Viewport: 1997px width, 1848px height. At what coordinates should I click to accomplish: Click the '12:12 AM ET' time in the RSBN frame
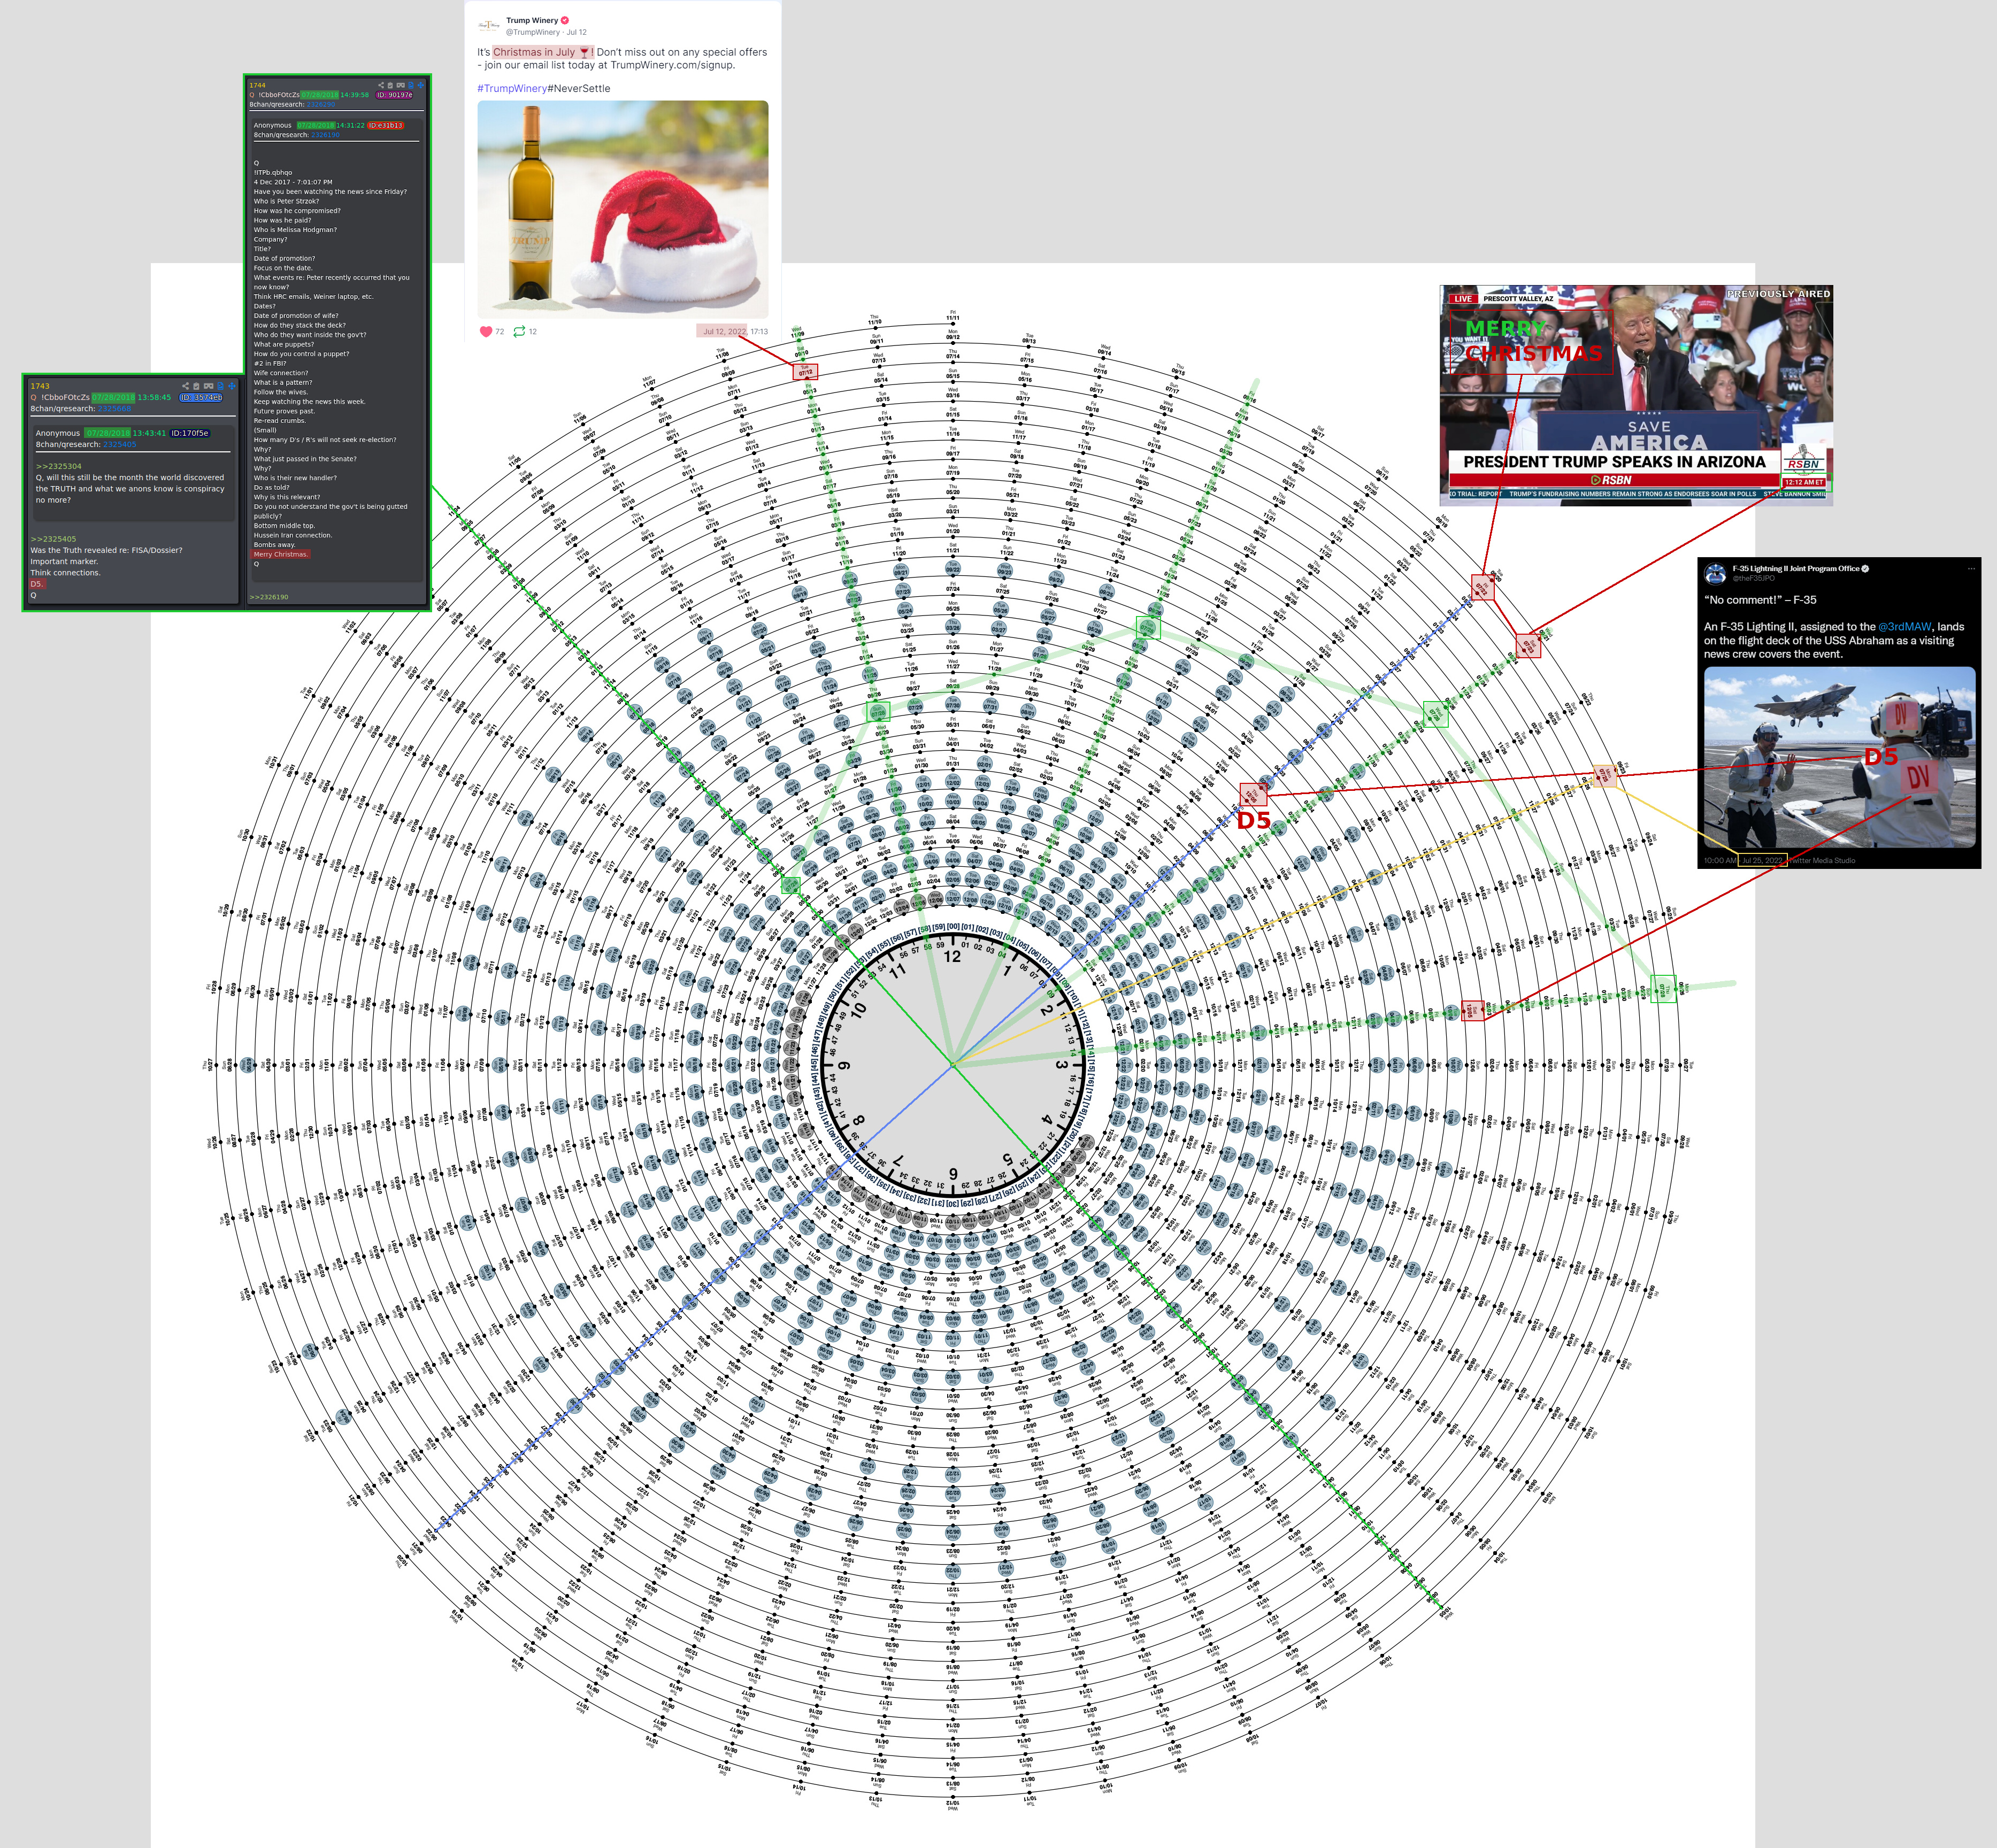click(x=1804, y=482)
